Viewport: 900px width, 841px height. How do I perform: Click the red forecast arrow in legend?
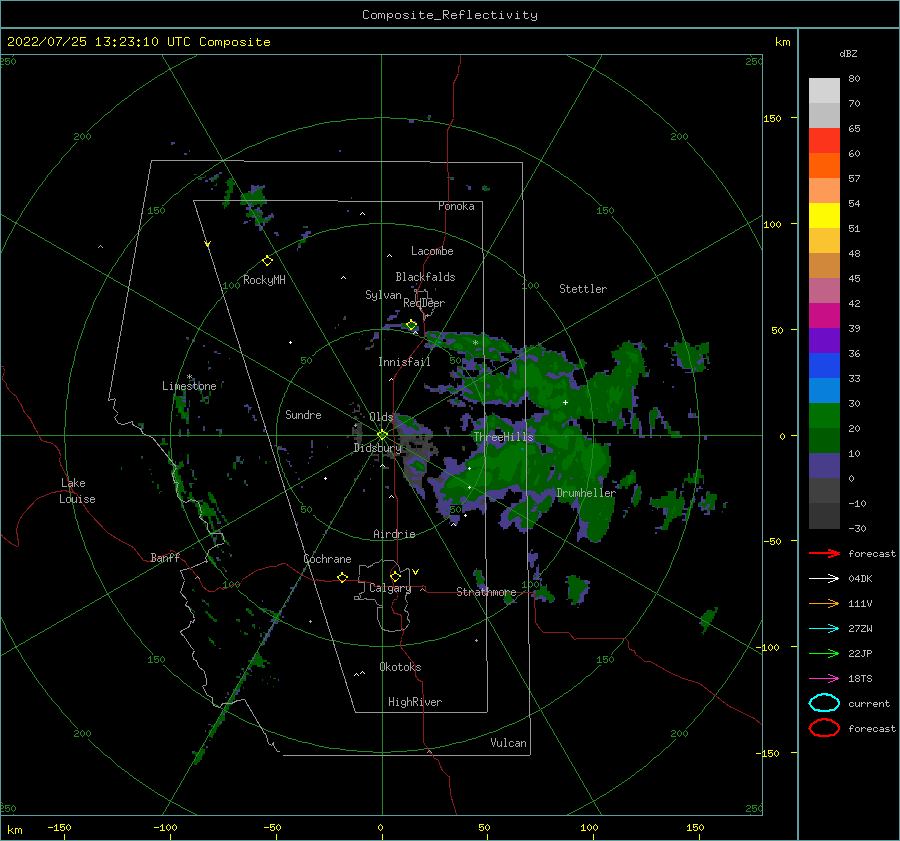(824, 553)
